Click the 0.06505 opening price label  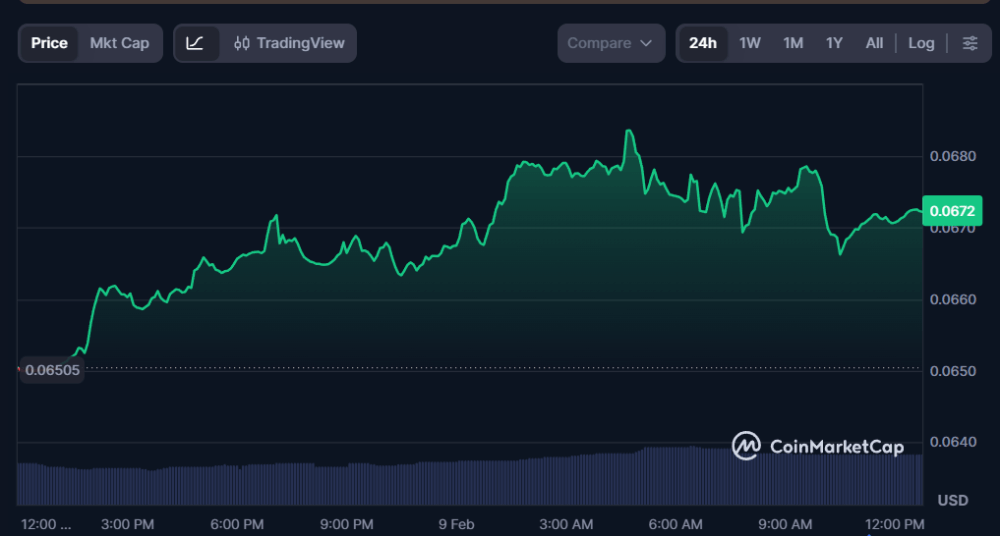click(52, 370)
